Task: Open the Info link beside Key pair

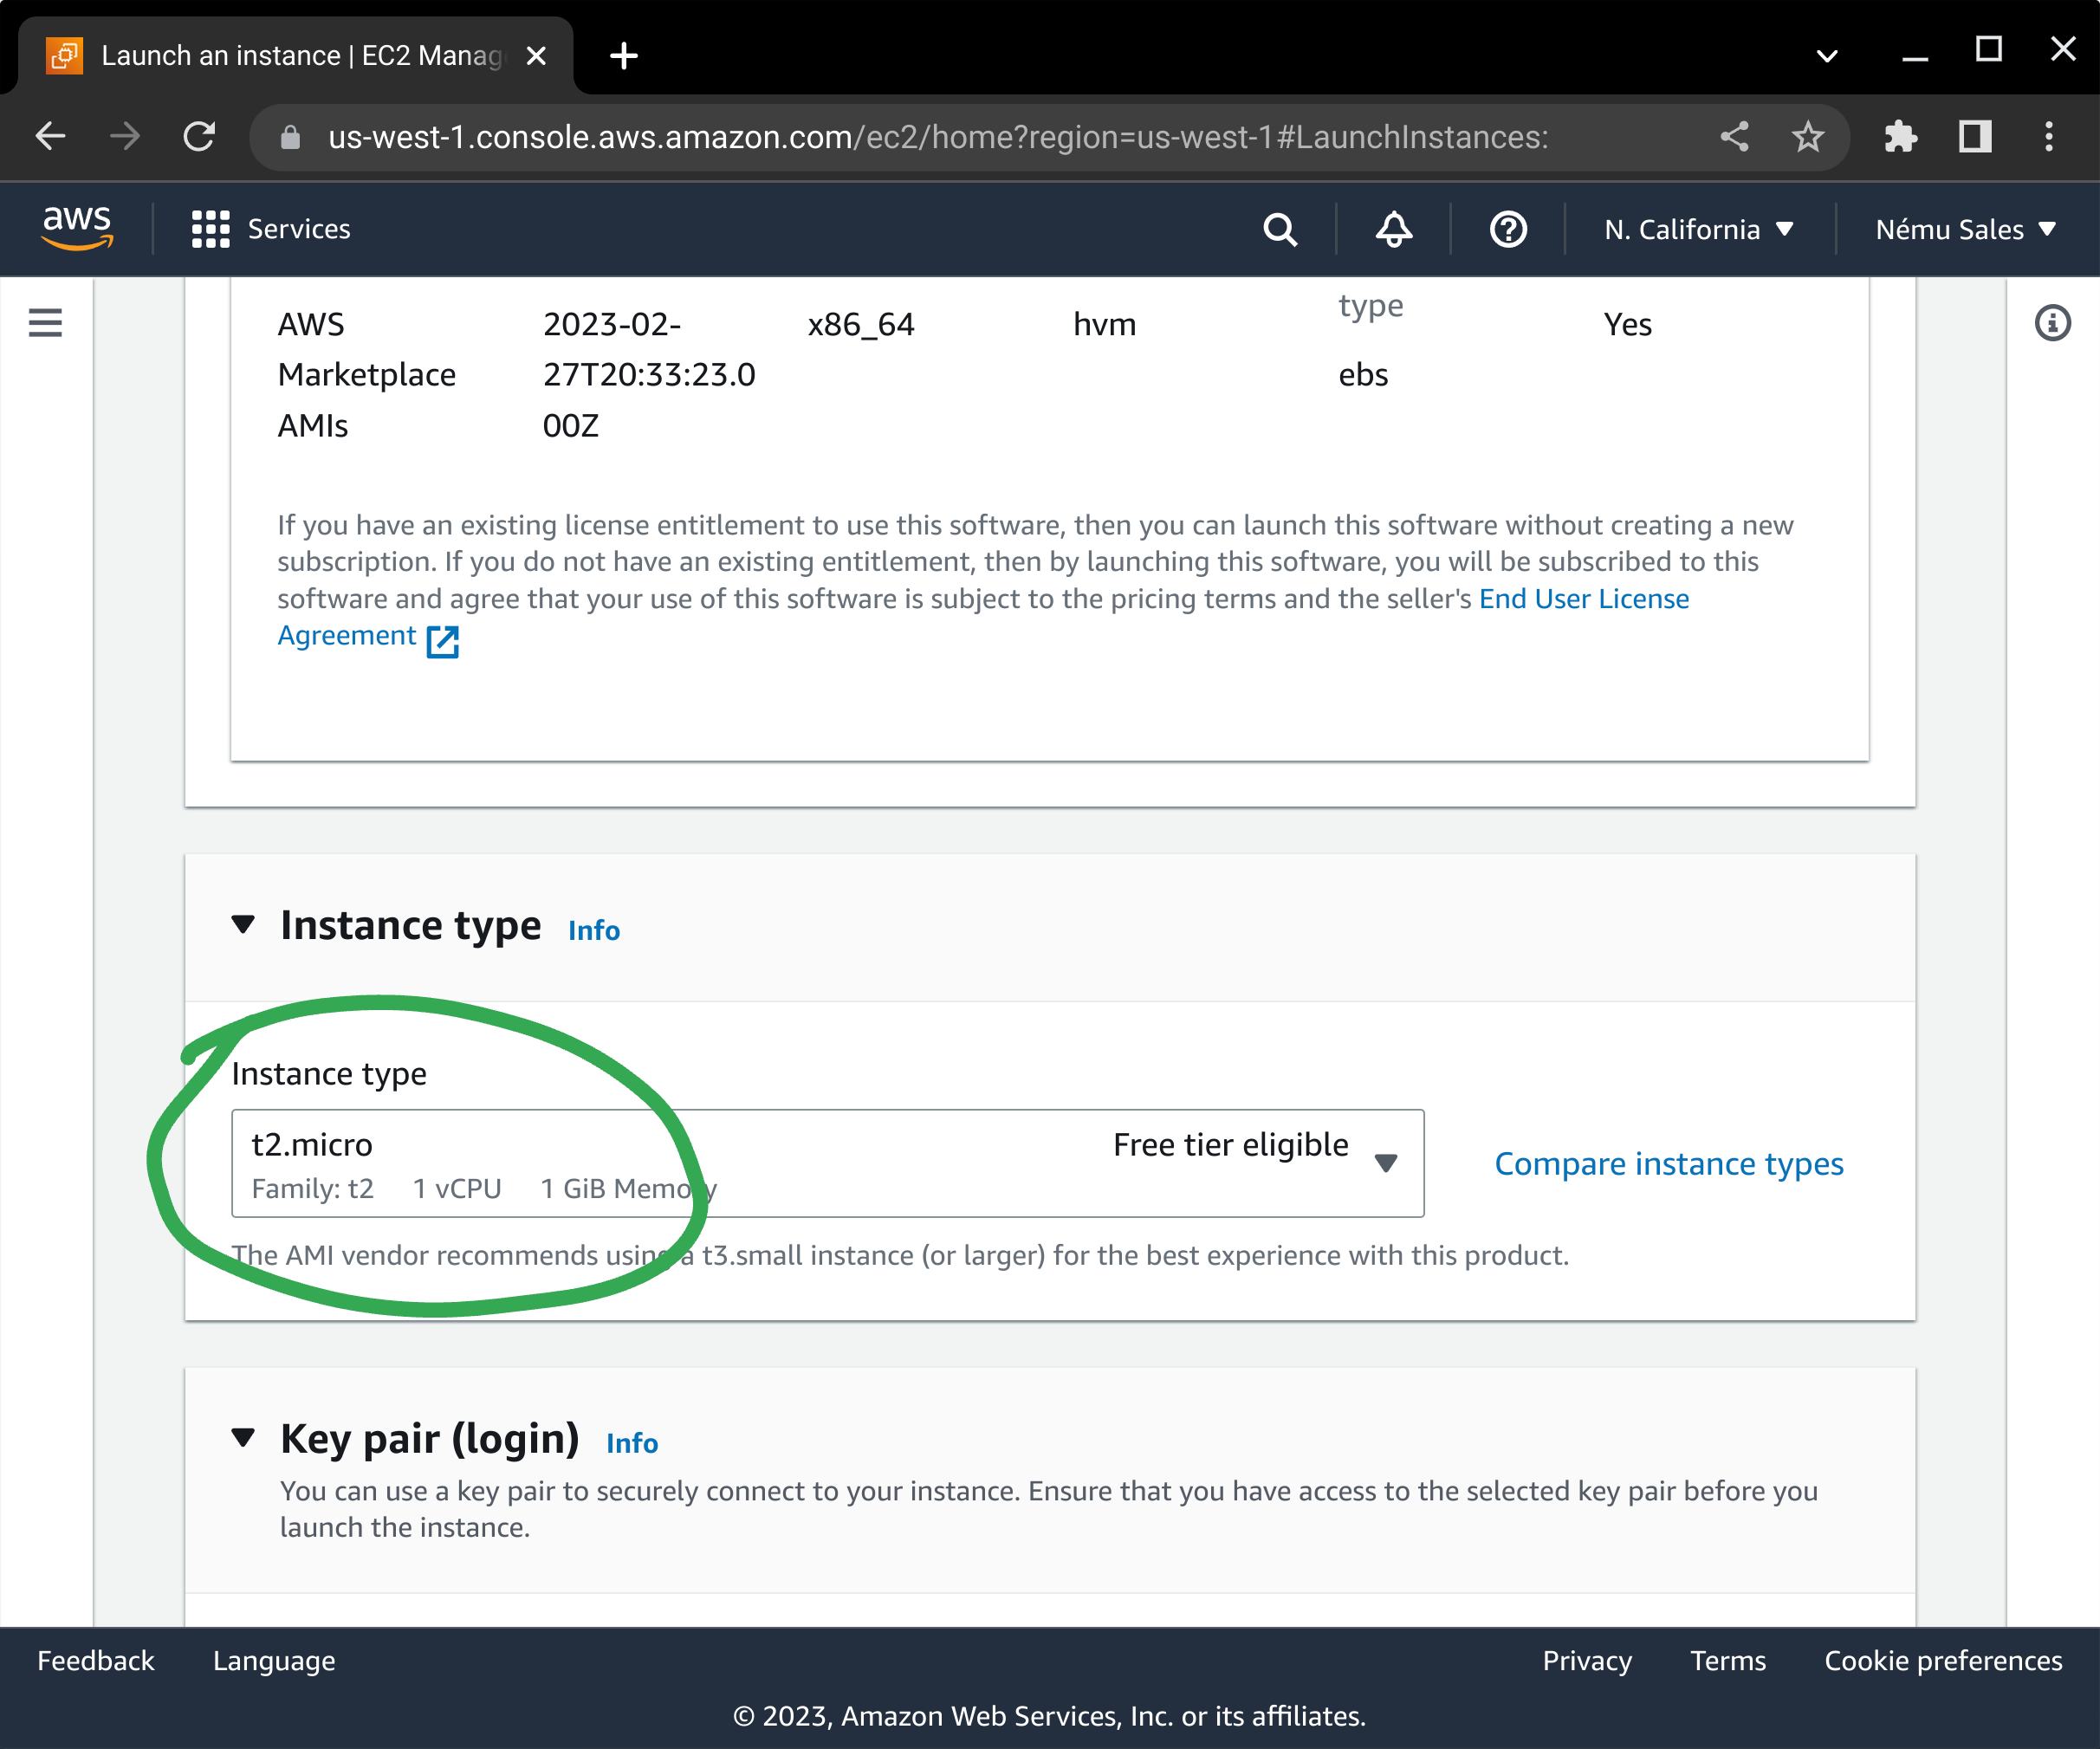Action: coord(632,1443)
